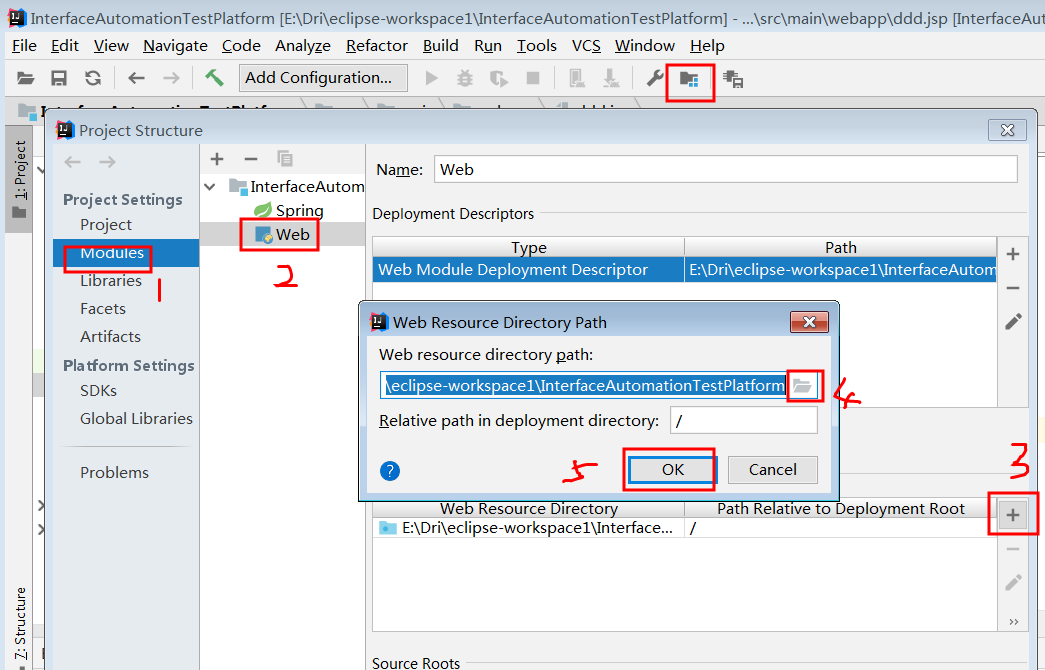Click the Forward arrow in main toolbar

click(x=171, y=79)
